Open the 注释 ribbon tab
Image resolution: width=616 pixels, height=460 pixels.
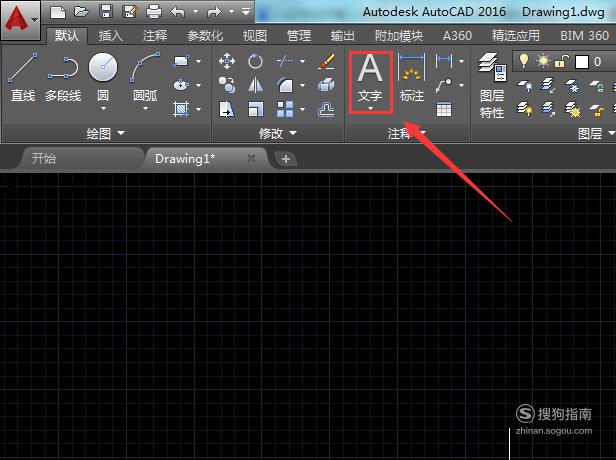coord(155,36)
